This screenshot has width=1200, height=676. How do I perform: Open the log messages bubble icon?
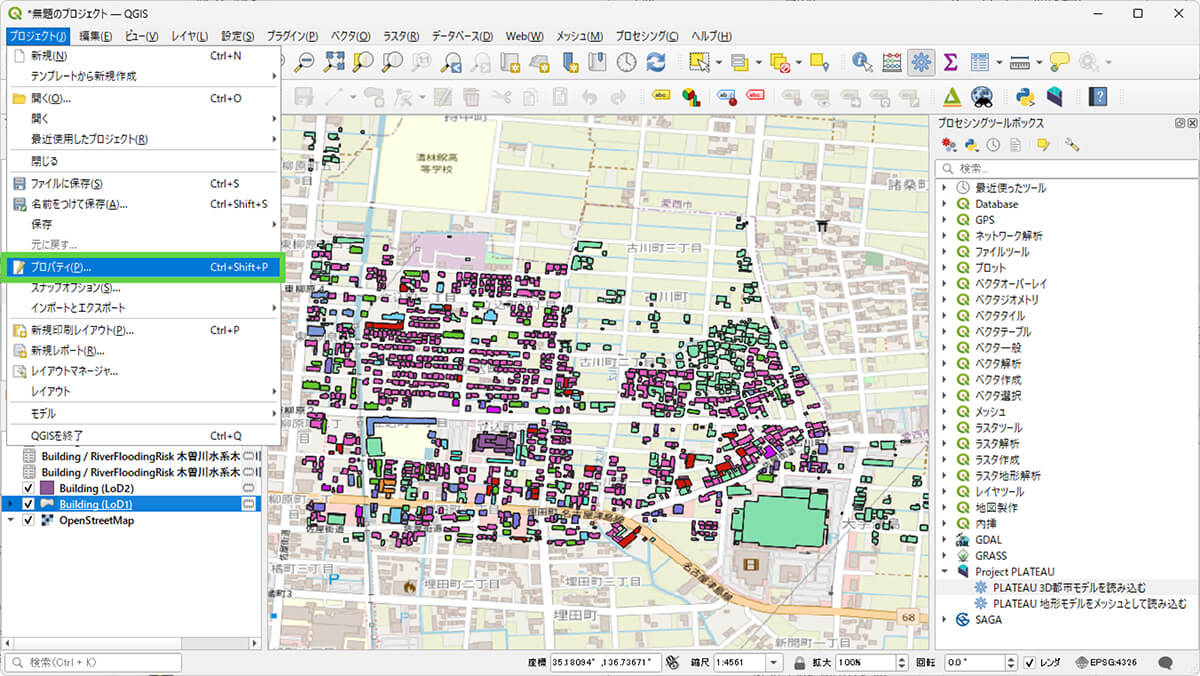tap(1165, 663)
